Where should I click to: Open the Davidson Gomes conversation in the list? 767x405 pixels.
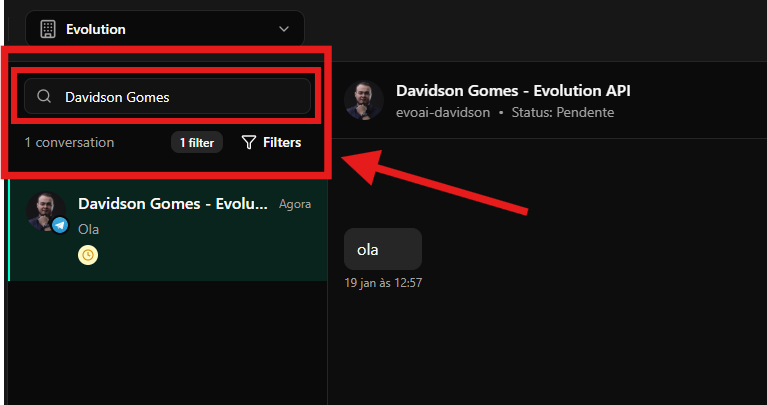click(168, 230)
